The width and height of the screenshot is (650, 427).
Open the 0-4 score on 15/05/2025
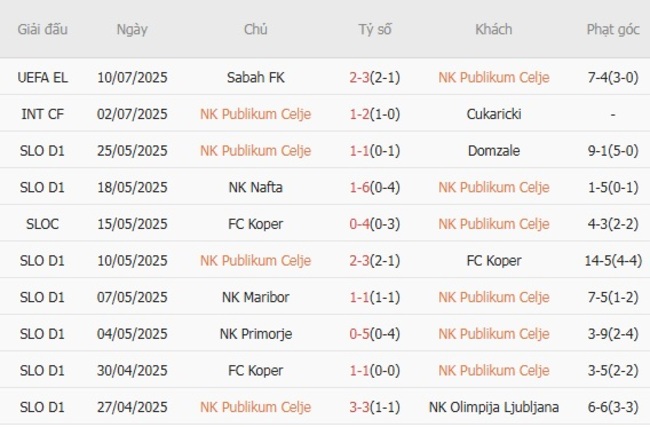pyautogui.click(x=360, y=224)
